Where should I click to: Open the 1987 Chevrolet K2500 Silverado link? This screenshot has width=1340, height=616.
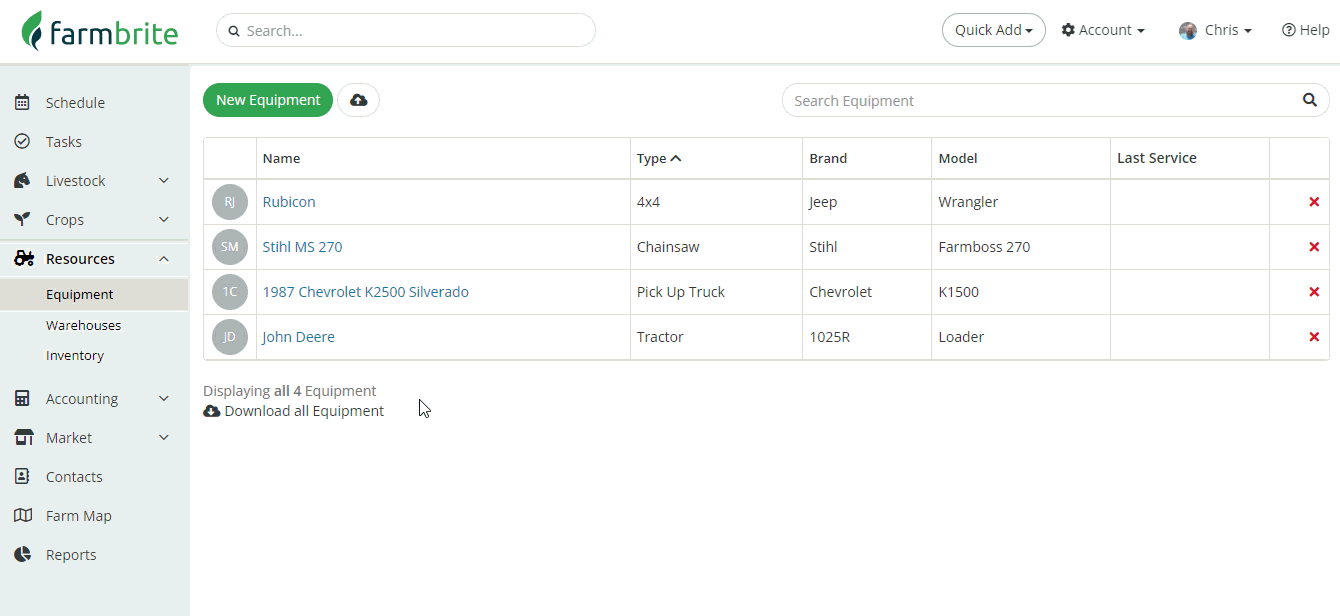coord(365,292)
